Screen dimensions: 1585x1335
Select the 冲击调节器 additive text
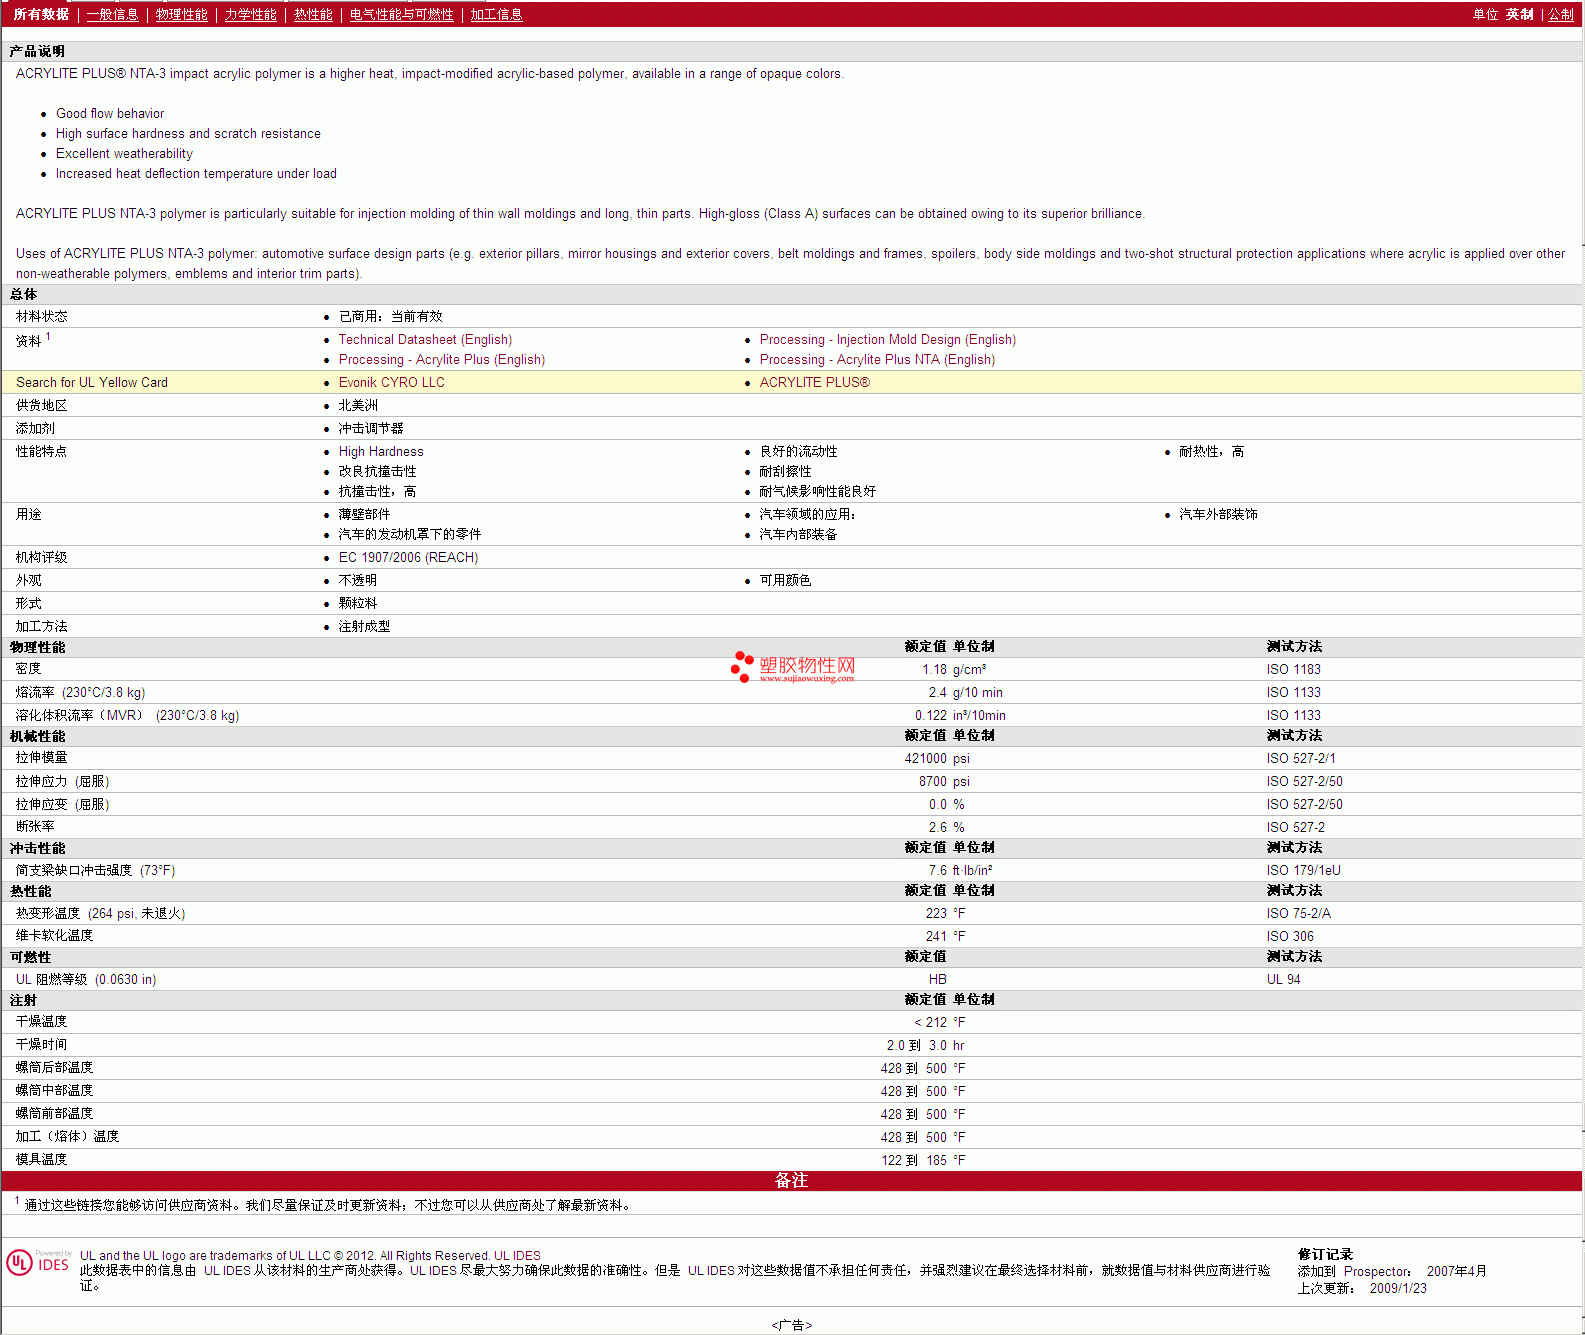click(x=370, y=428)
